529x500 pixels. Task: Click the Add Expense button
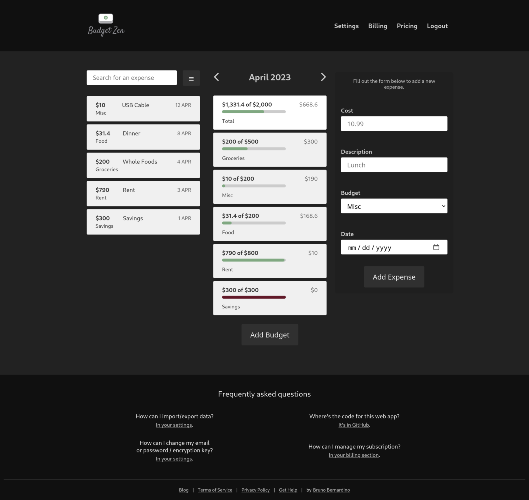[x=394, y=277]
